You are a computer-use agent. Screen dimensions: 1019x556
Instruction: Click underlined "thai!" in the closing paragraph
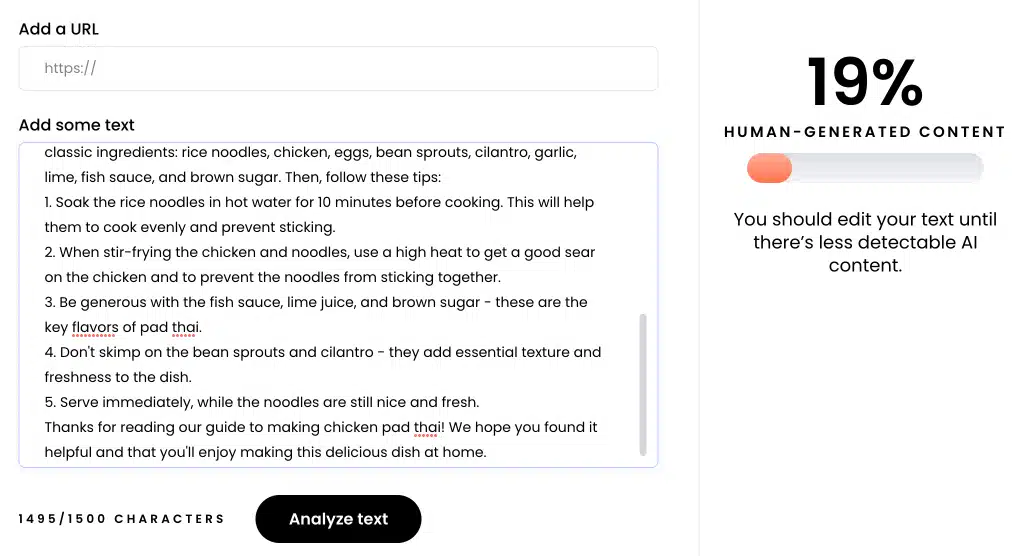429,427
